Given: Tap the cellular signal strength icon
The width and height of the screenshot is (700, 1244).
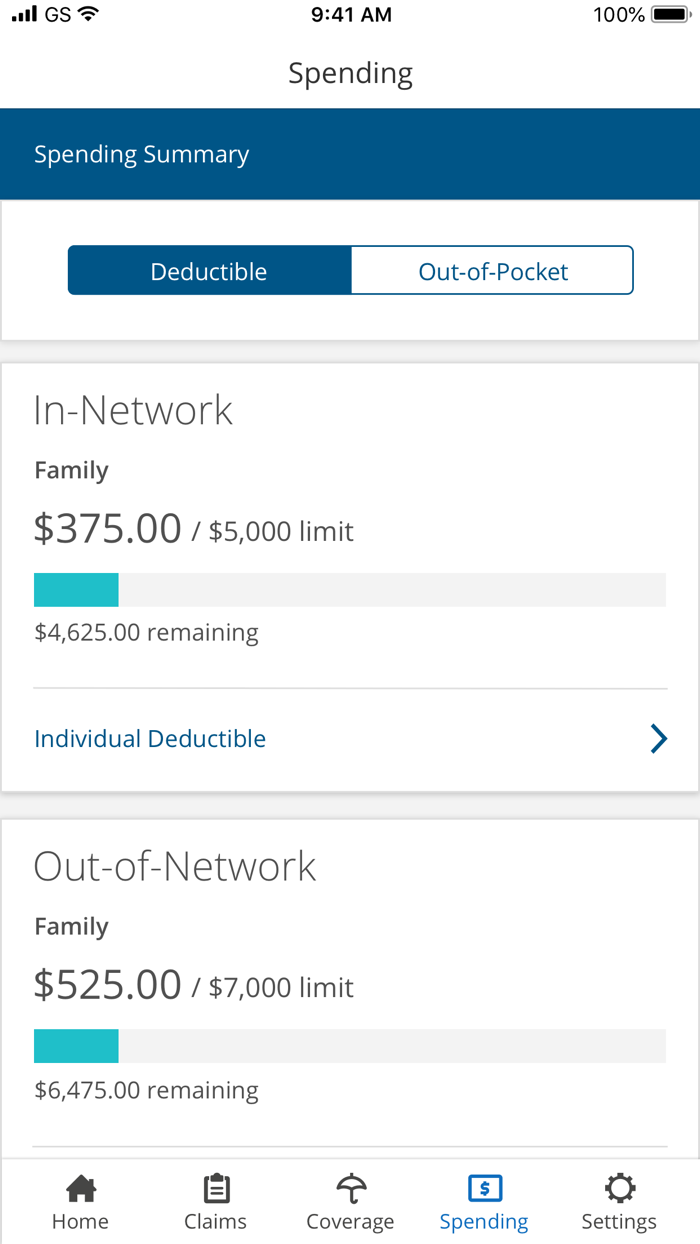Looking at the screenshot, I should tap(25, 14).
